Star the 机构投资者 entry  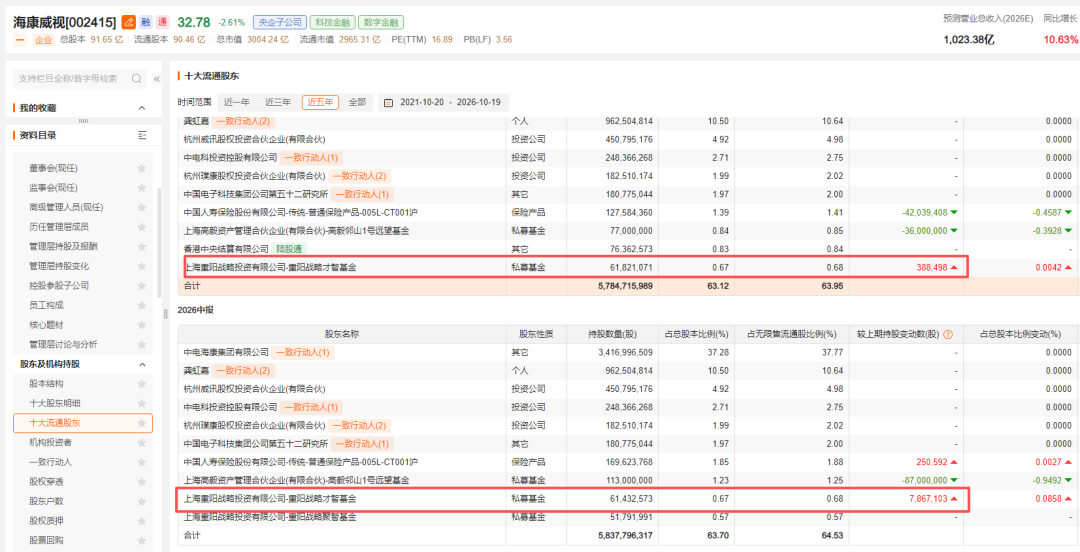tap(142, 442)
